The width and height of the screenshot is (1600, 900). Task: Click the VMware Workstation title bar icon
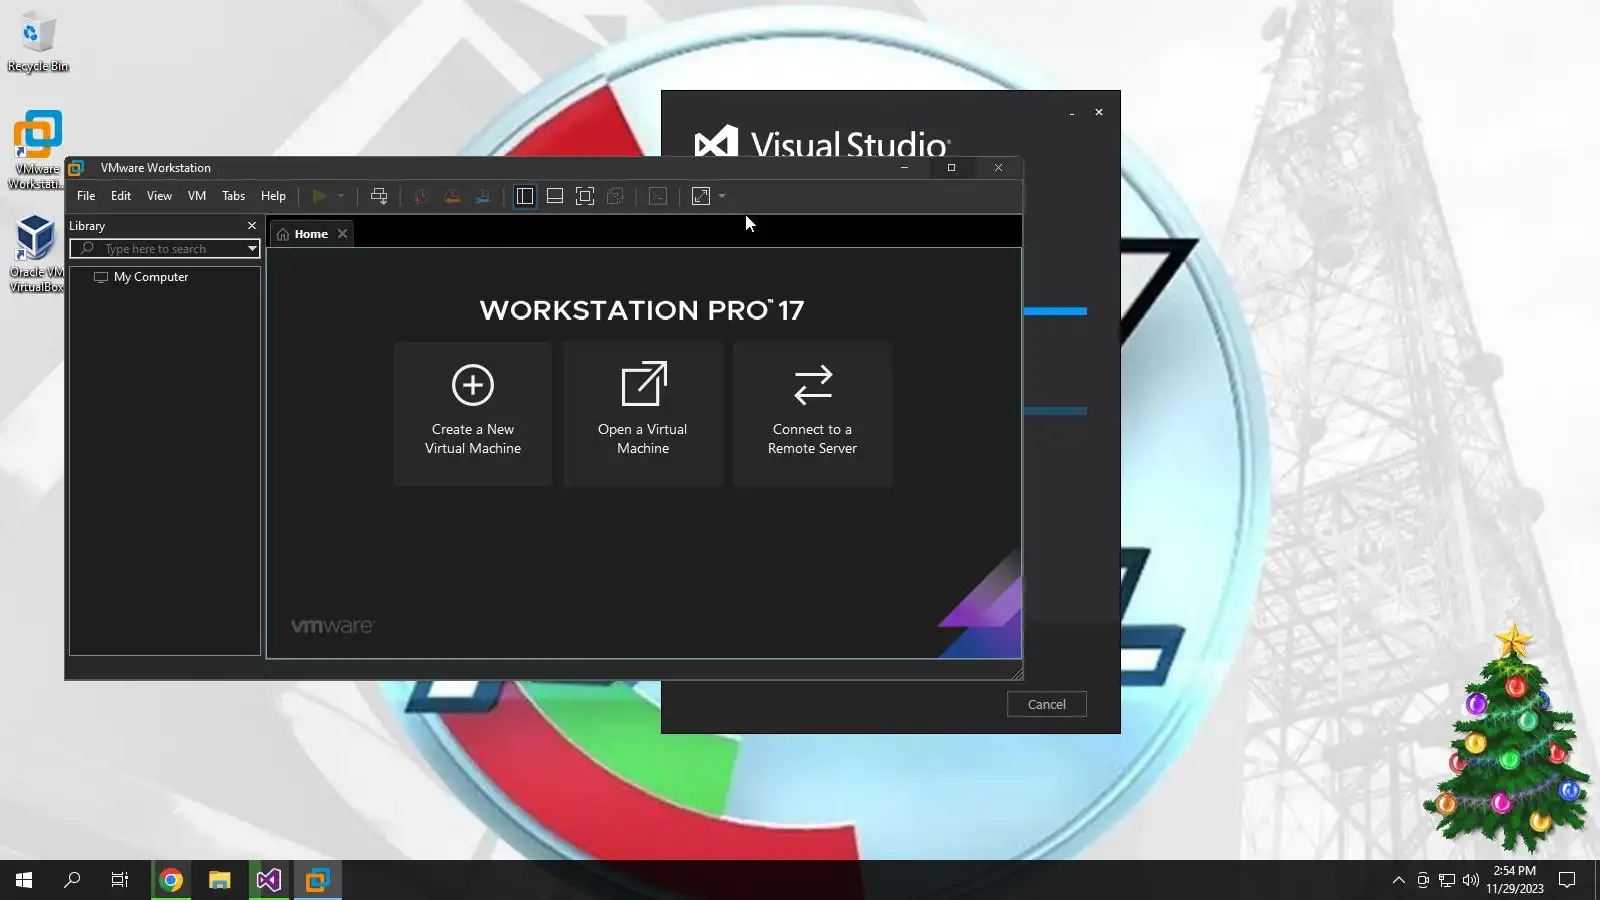pyautogui.click(x=76, y=168)
